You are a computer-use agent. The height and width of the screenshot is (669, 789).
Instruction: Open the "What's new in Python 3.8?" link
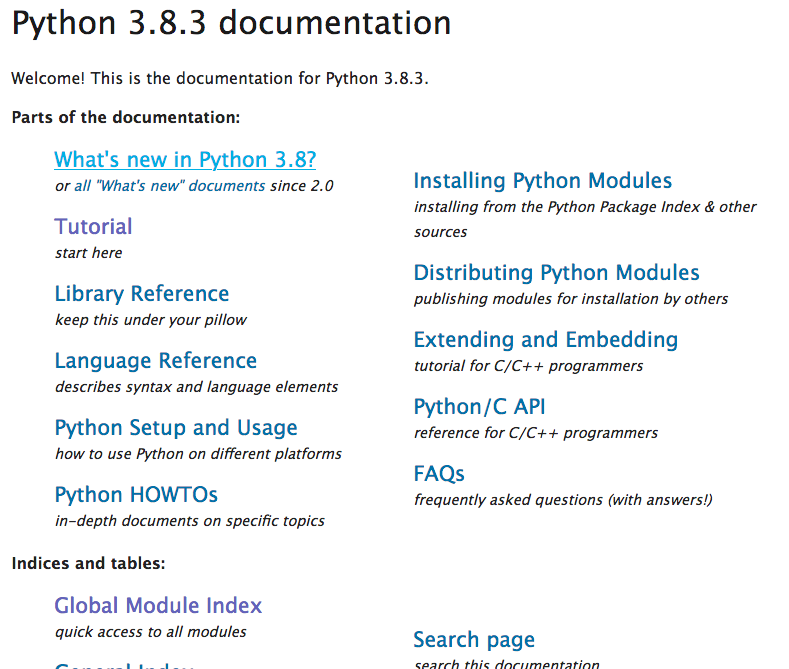pos(185,160)
